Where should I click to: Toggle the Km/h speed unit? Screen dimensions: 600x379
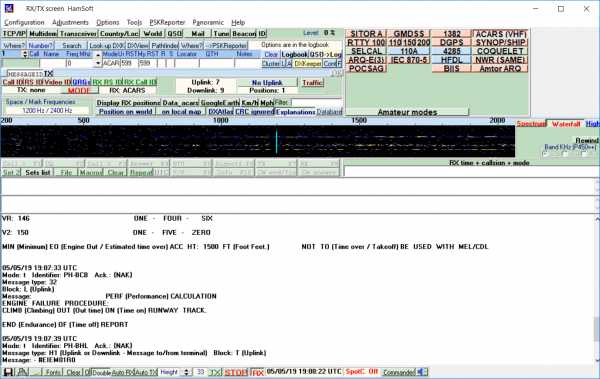coord(250,103)
